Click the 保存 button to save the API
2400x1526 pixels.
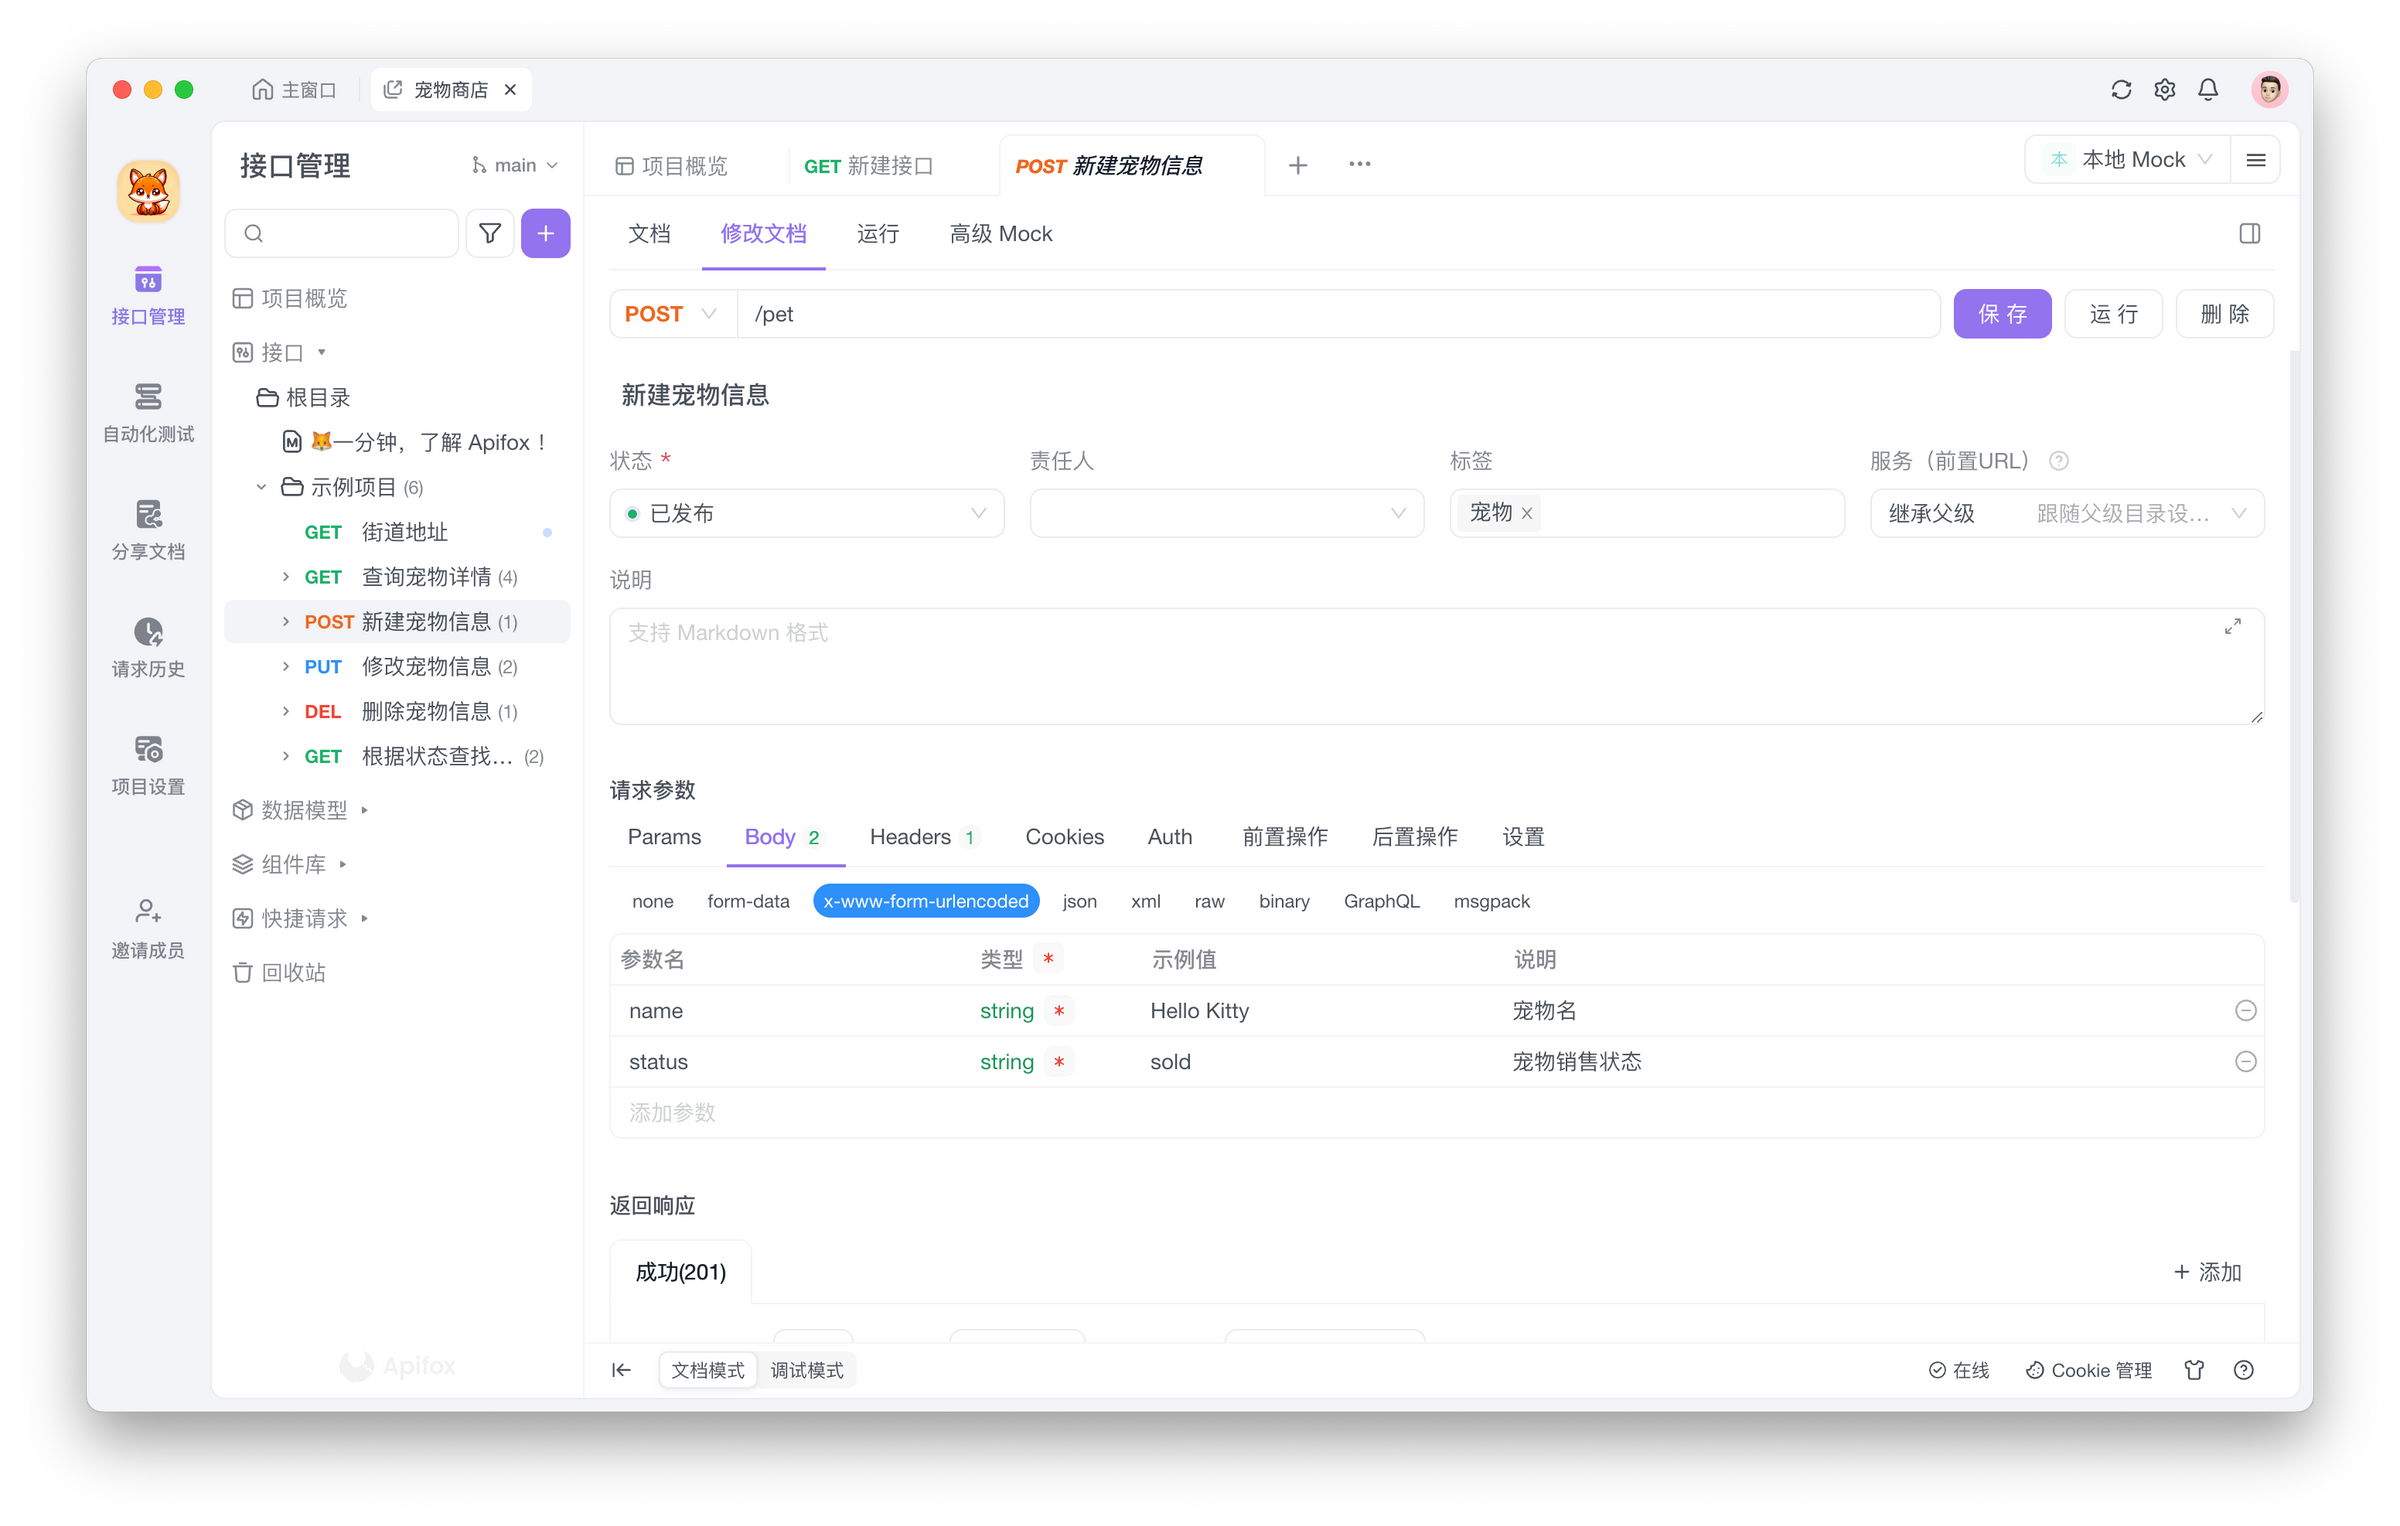tap(2002, 313)
